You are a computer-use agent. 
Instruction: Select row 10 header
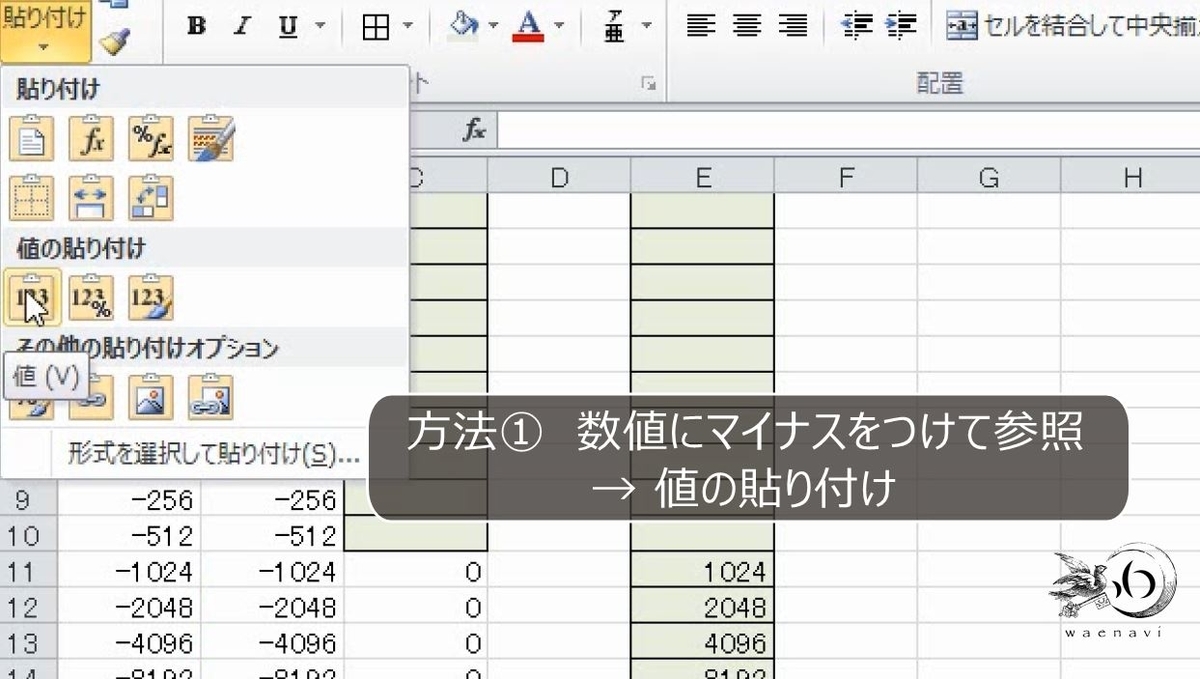[x=28, y=536]
